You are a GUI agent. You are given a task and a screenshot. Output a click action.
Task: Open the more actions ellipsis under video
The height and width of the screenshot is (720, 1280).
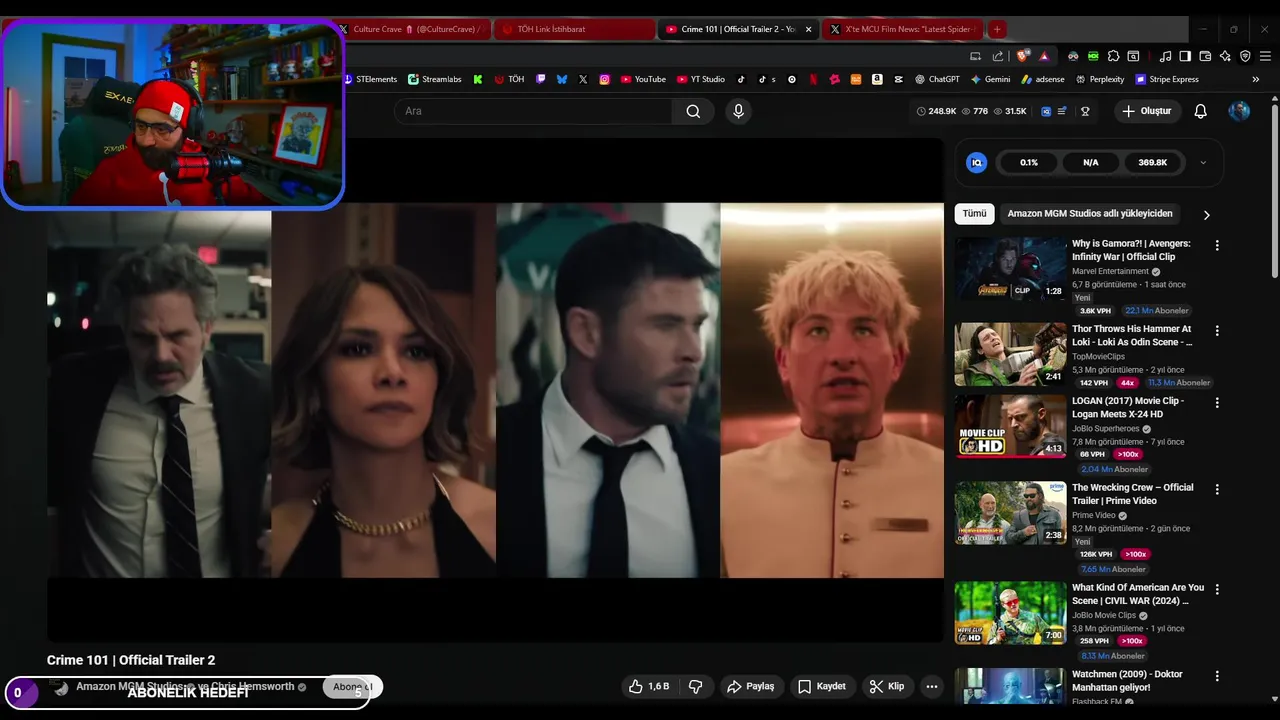click(x=931, y=686)
